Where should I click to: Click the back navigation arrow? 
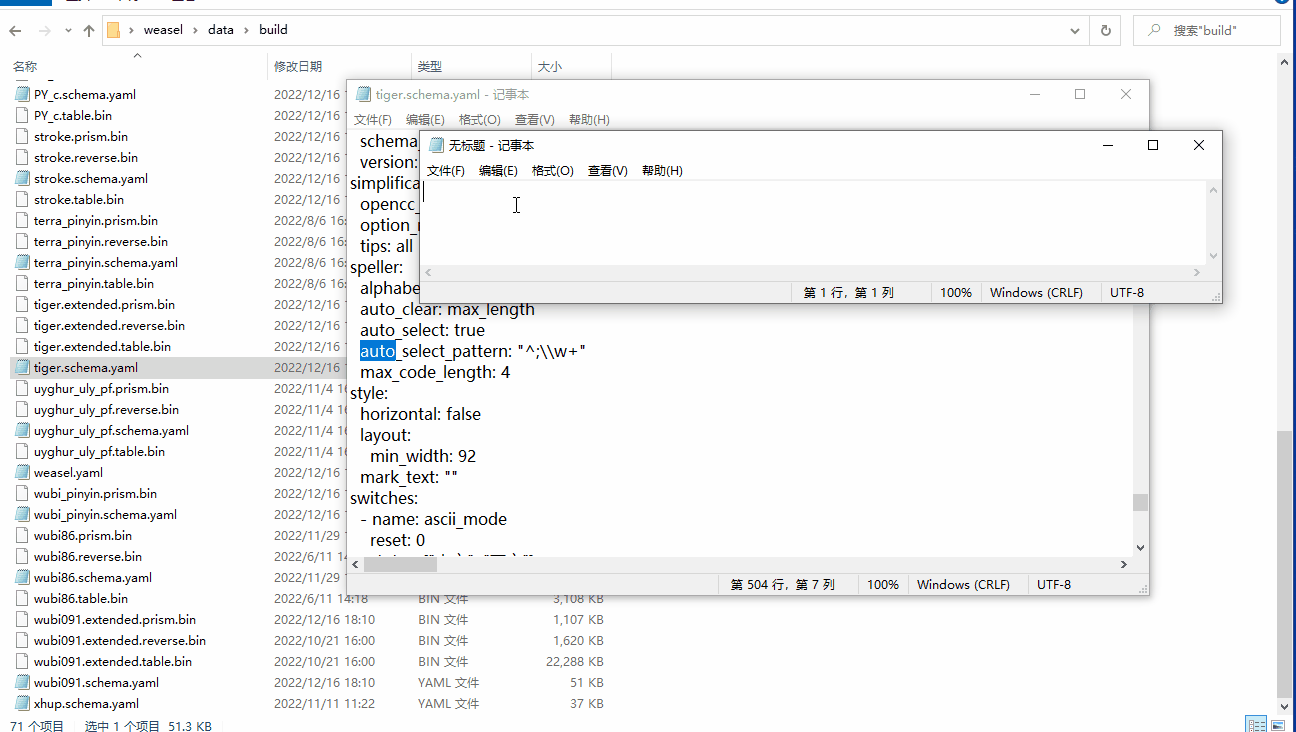point(16,30)
